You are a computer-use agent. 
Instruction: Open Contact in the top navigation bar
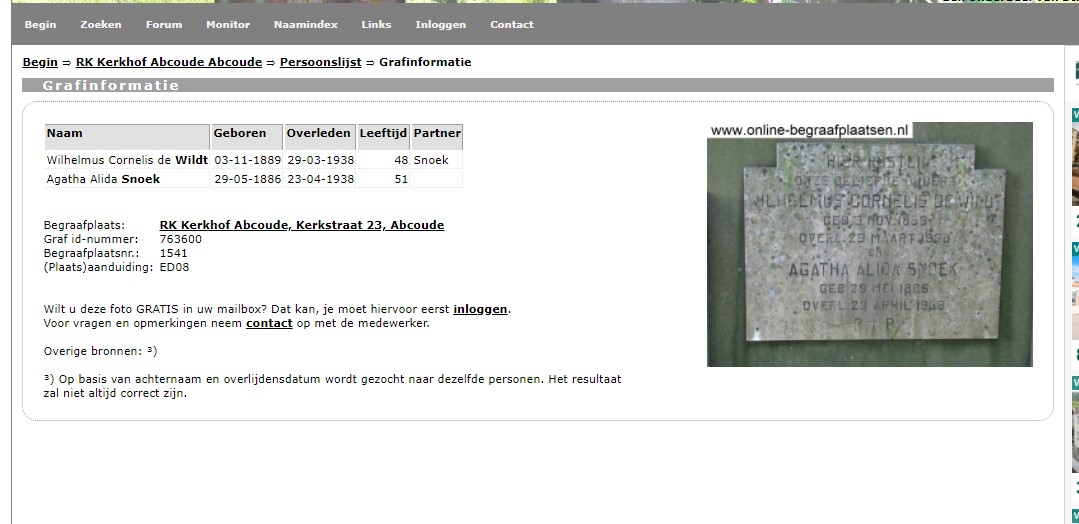511,25
